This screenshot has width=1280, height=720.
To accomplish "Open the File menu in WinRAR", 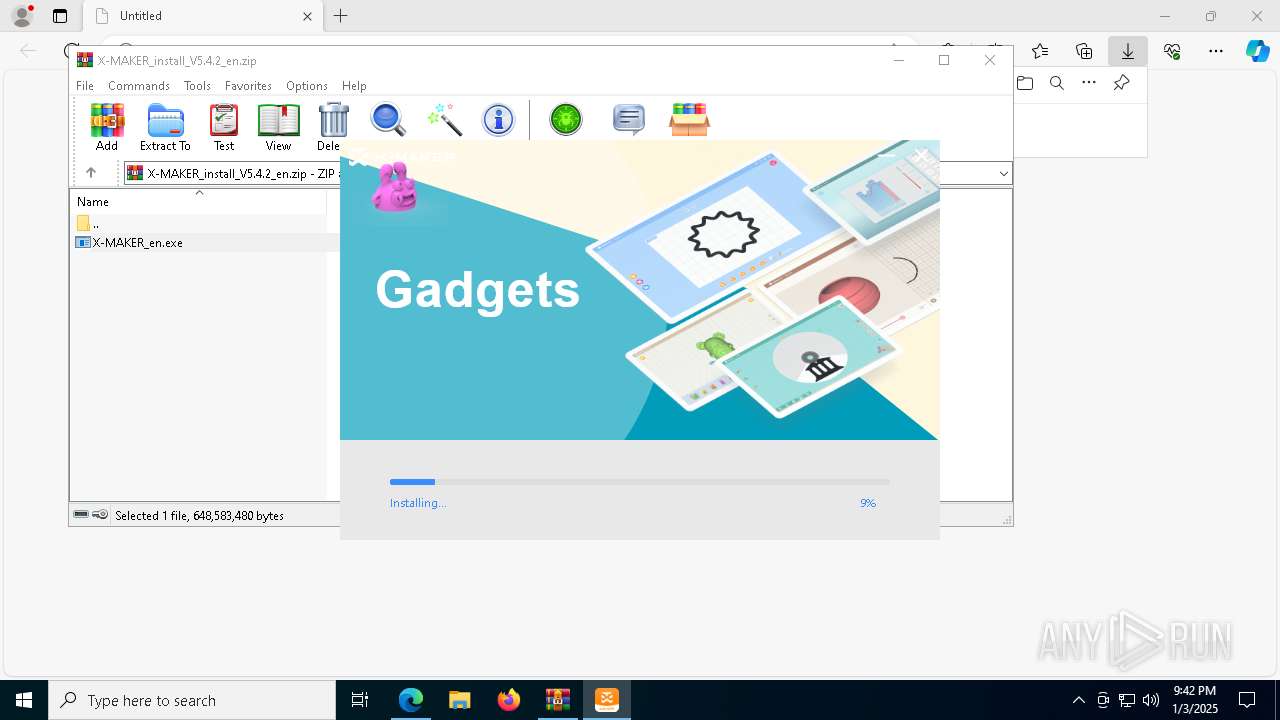I will pyautogui.click(x=85, y=86).
